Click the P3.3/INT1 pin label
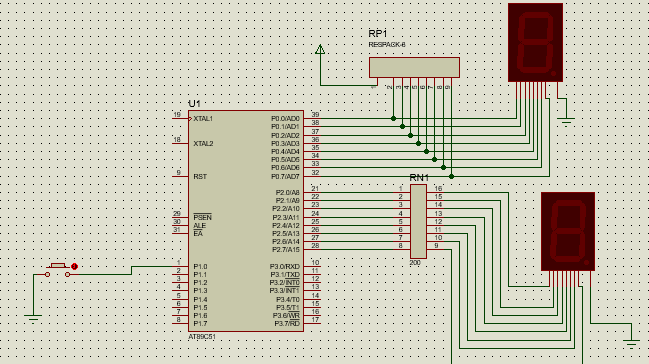The width and height of the screenshot is (649, 364). [x=285, y=291]
